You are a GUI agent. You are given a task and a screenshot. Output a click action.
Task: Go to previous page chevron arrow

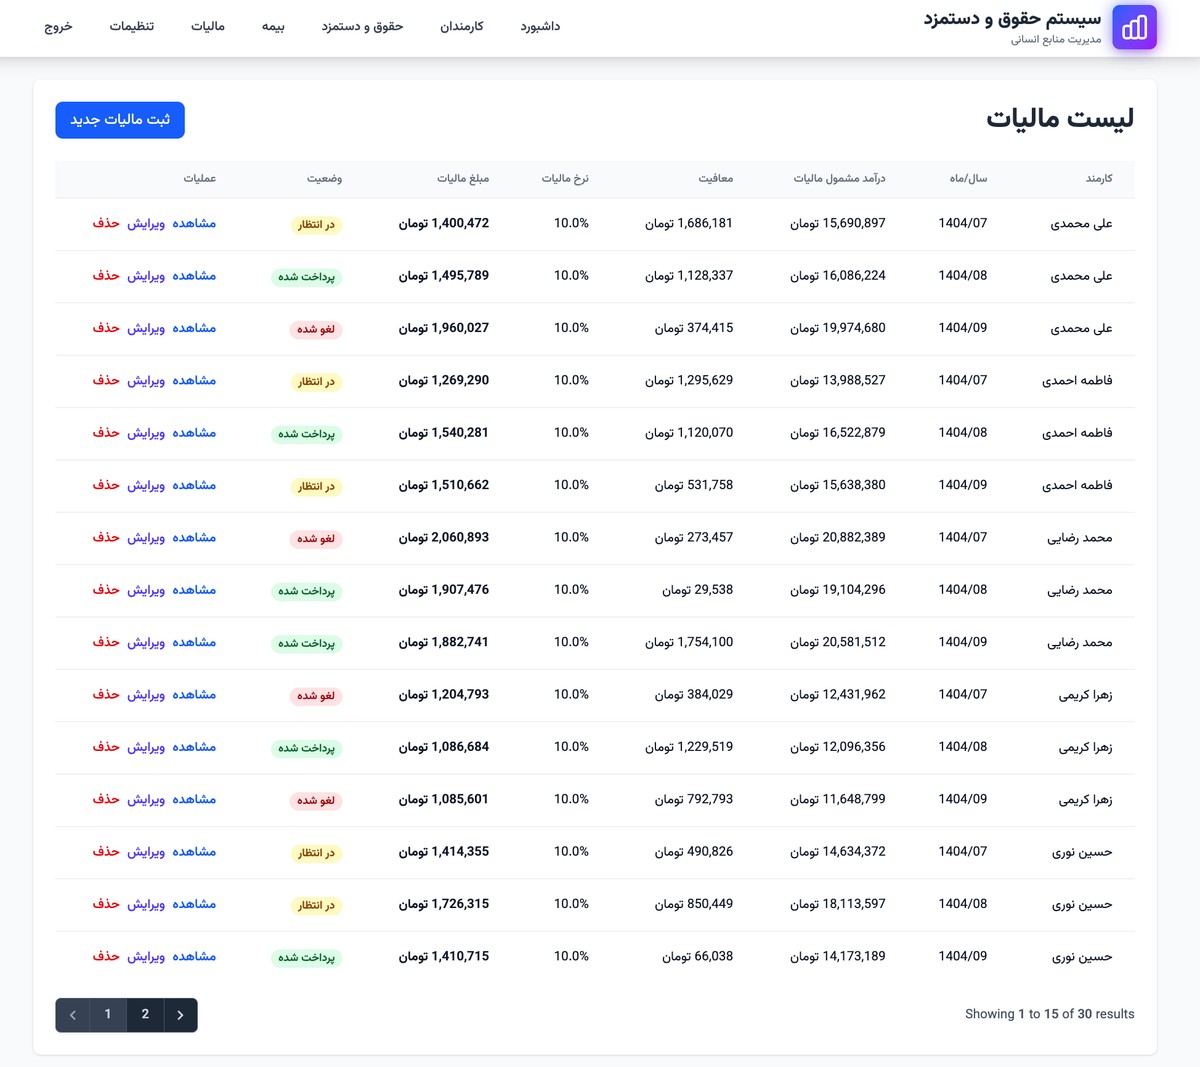pos(73,1015)
